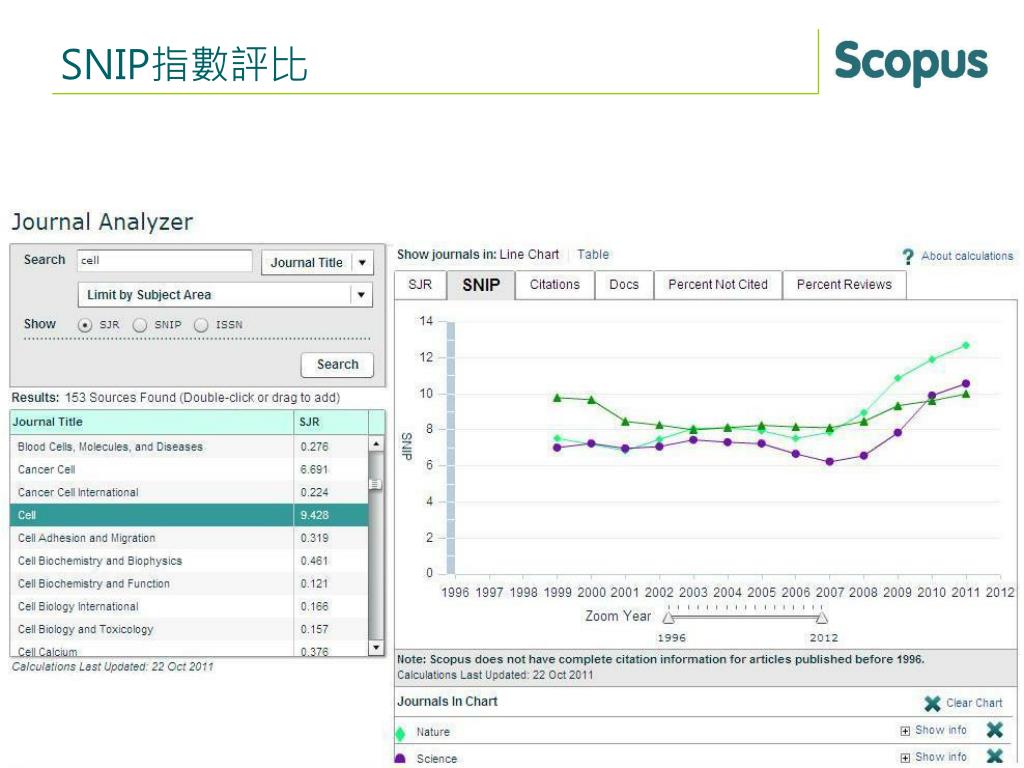This screenshot has height=768, width=1024.
Task: Select the Cancer Cell International row
Action: pos(189,492)
